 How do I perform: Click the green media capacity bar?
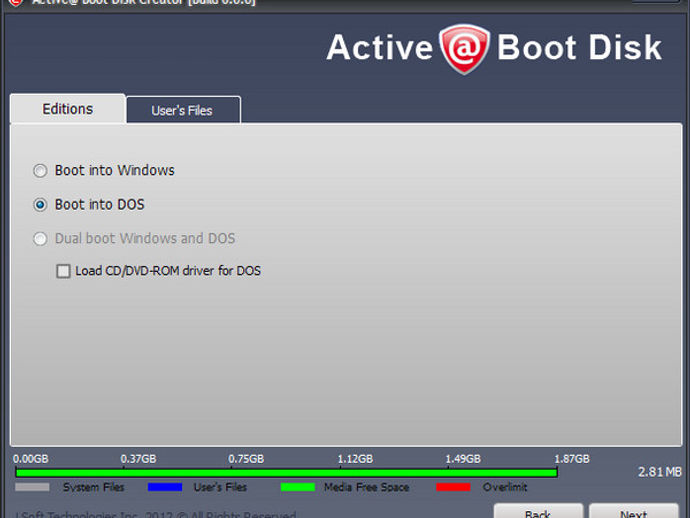tap(286, 473)
